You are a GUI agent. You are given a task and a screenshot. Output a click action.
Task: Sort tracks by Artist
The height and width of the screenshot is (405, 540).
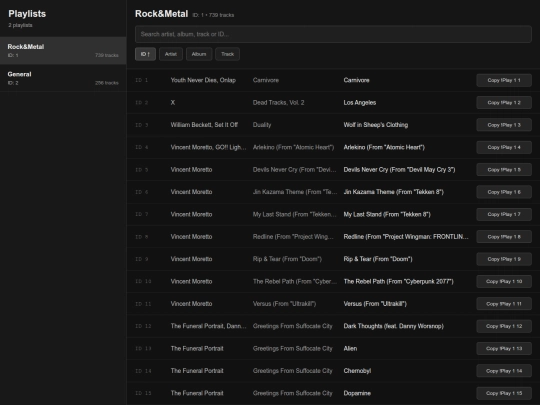pos(171,54)
